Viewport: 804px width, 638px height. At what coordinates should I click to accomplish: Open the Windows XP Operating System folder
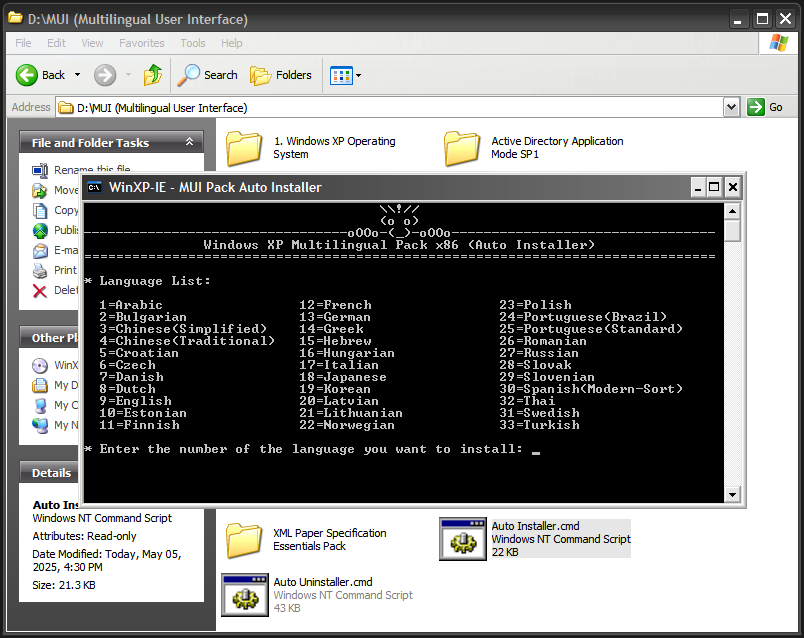tap(244, 148)
